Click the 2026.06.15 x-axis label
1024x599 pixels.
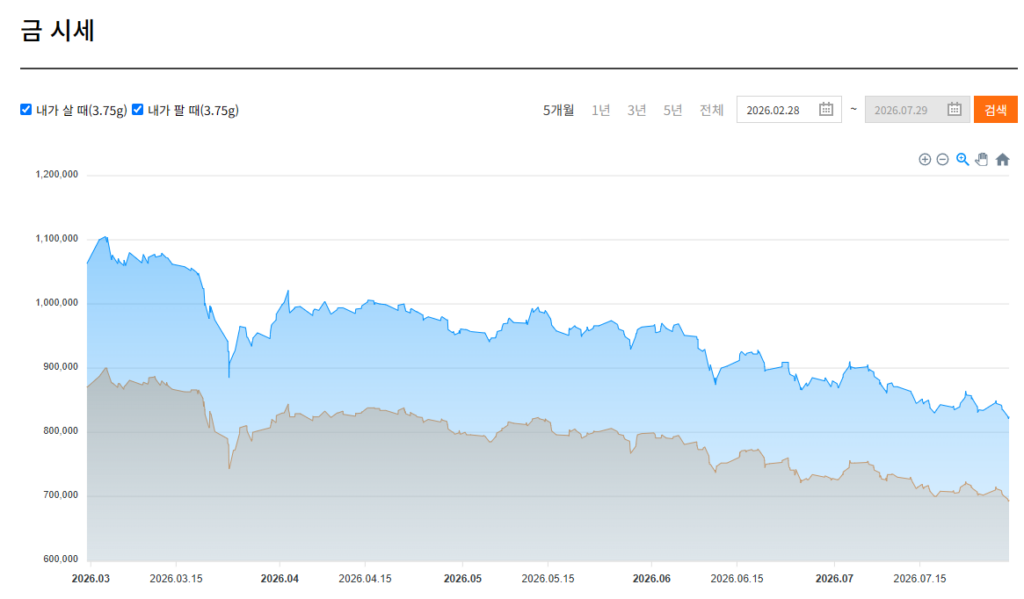pos(737,579)
